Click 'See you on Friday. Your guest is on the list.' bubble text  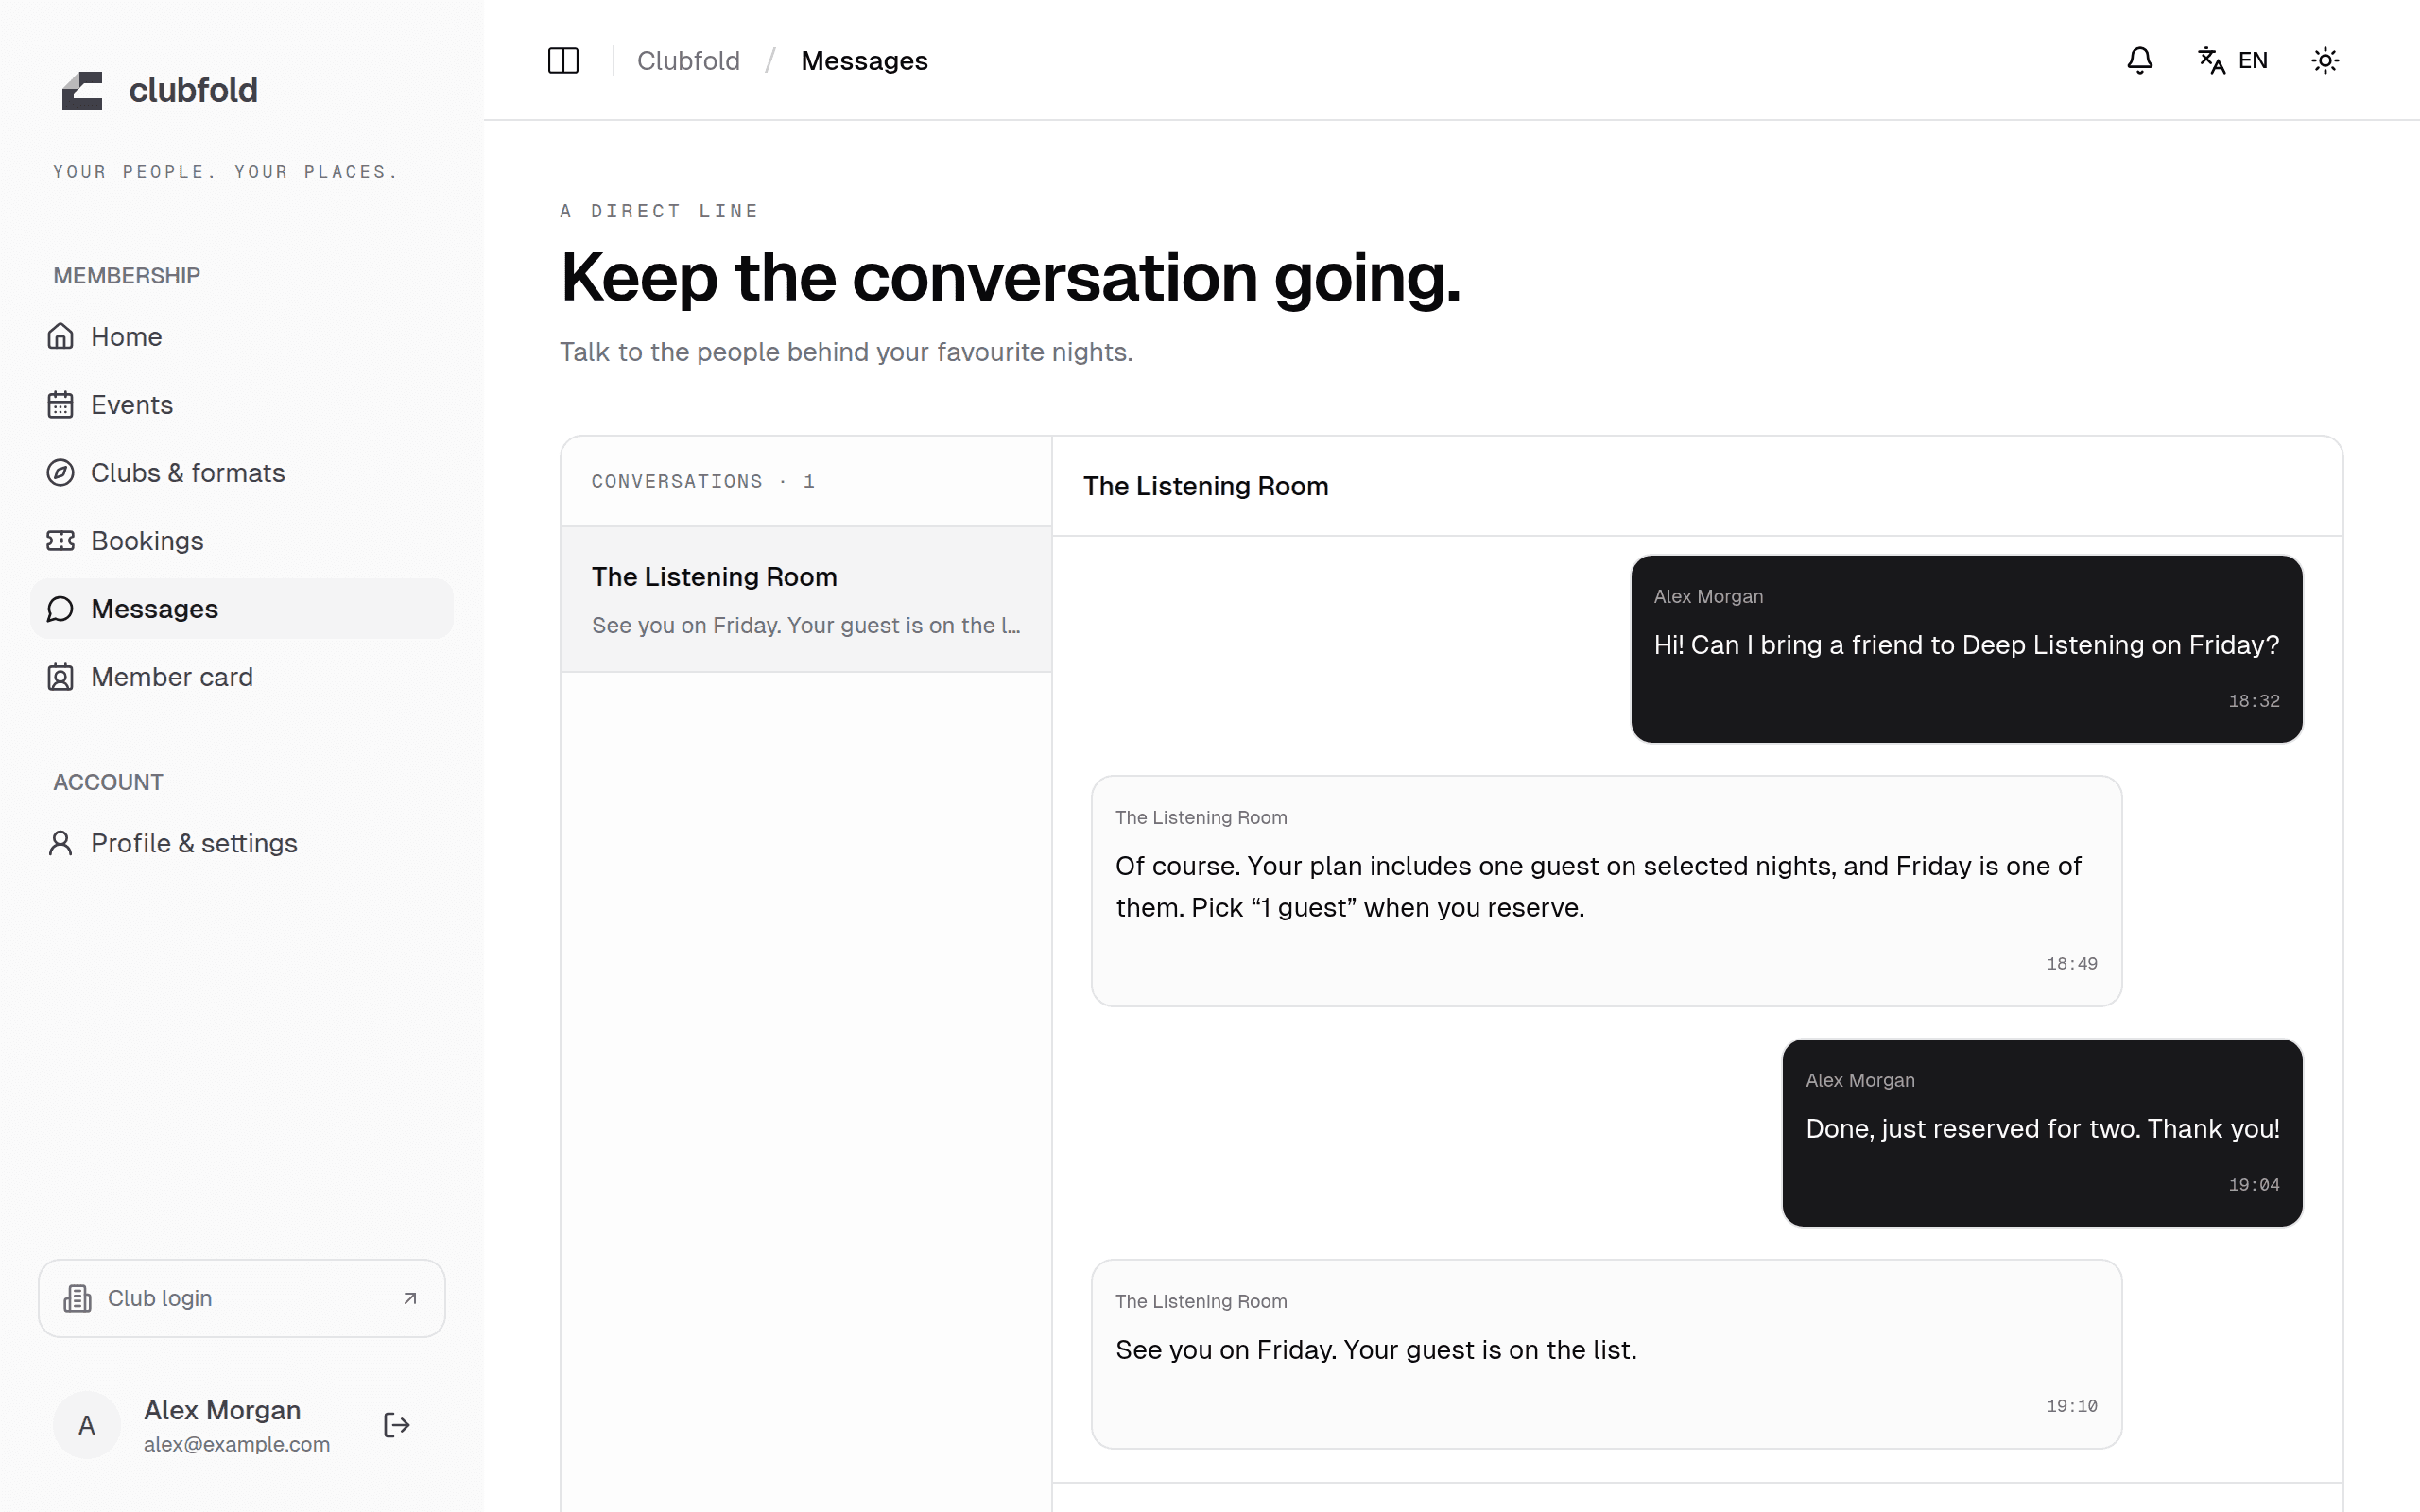pos(1376,1350)
